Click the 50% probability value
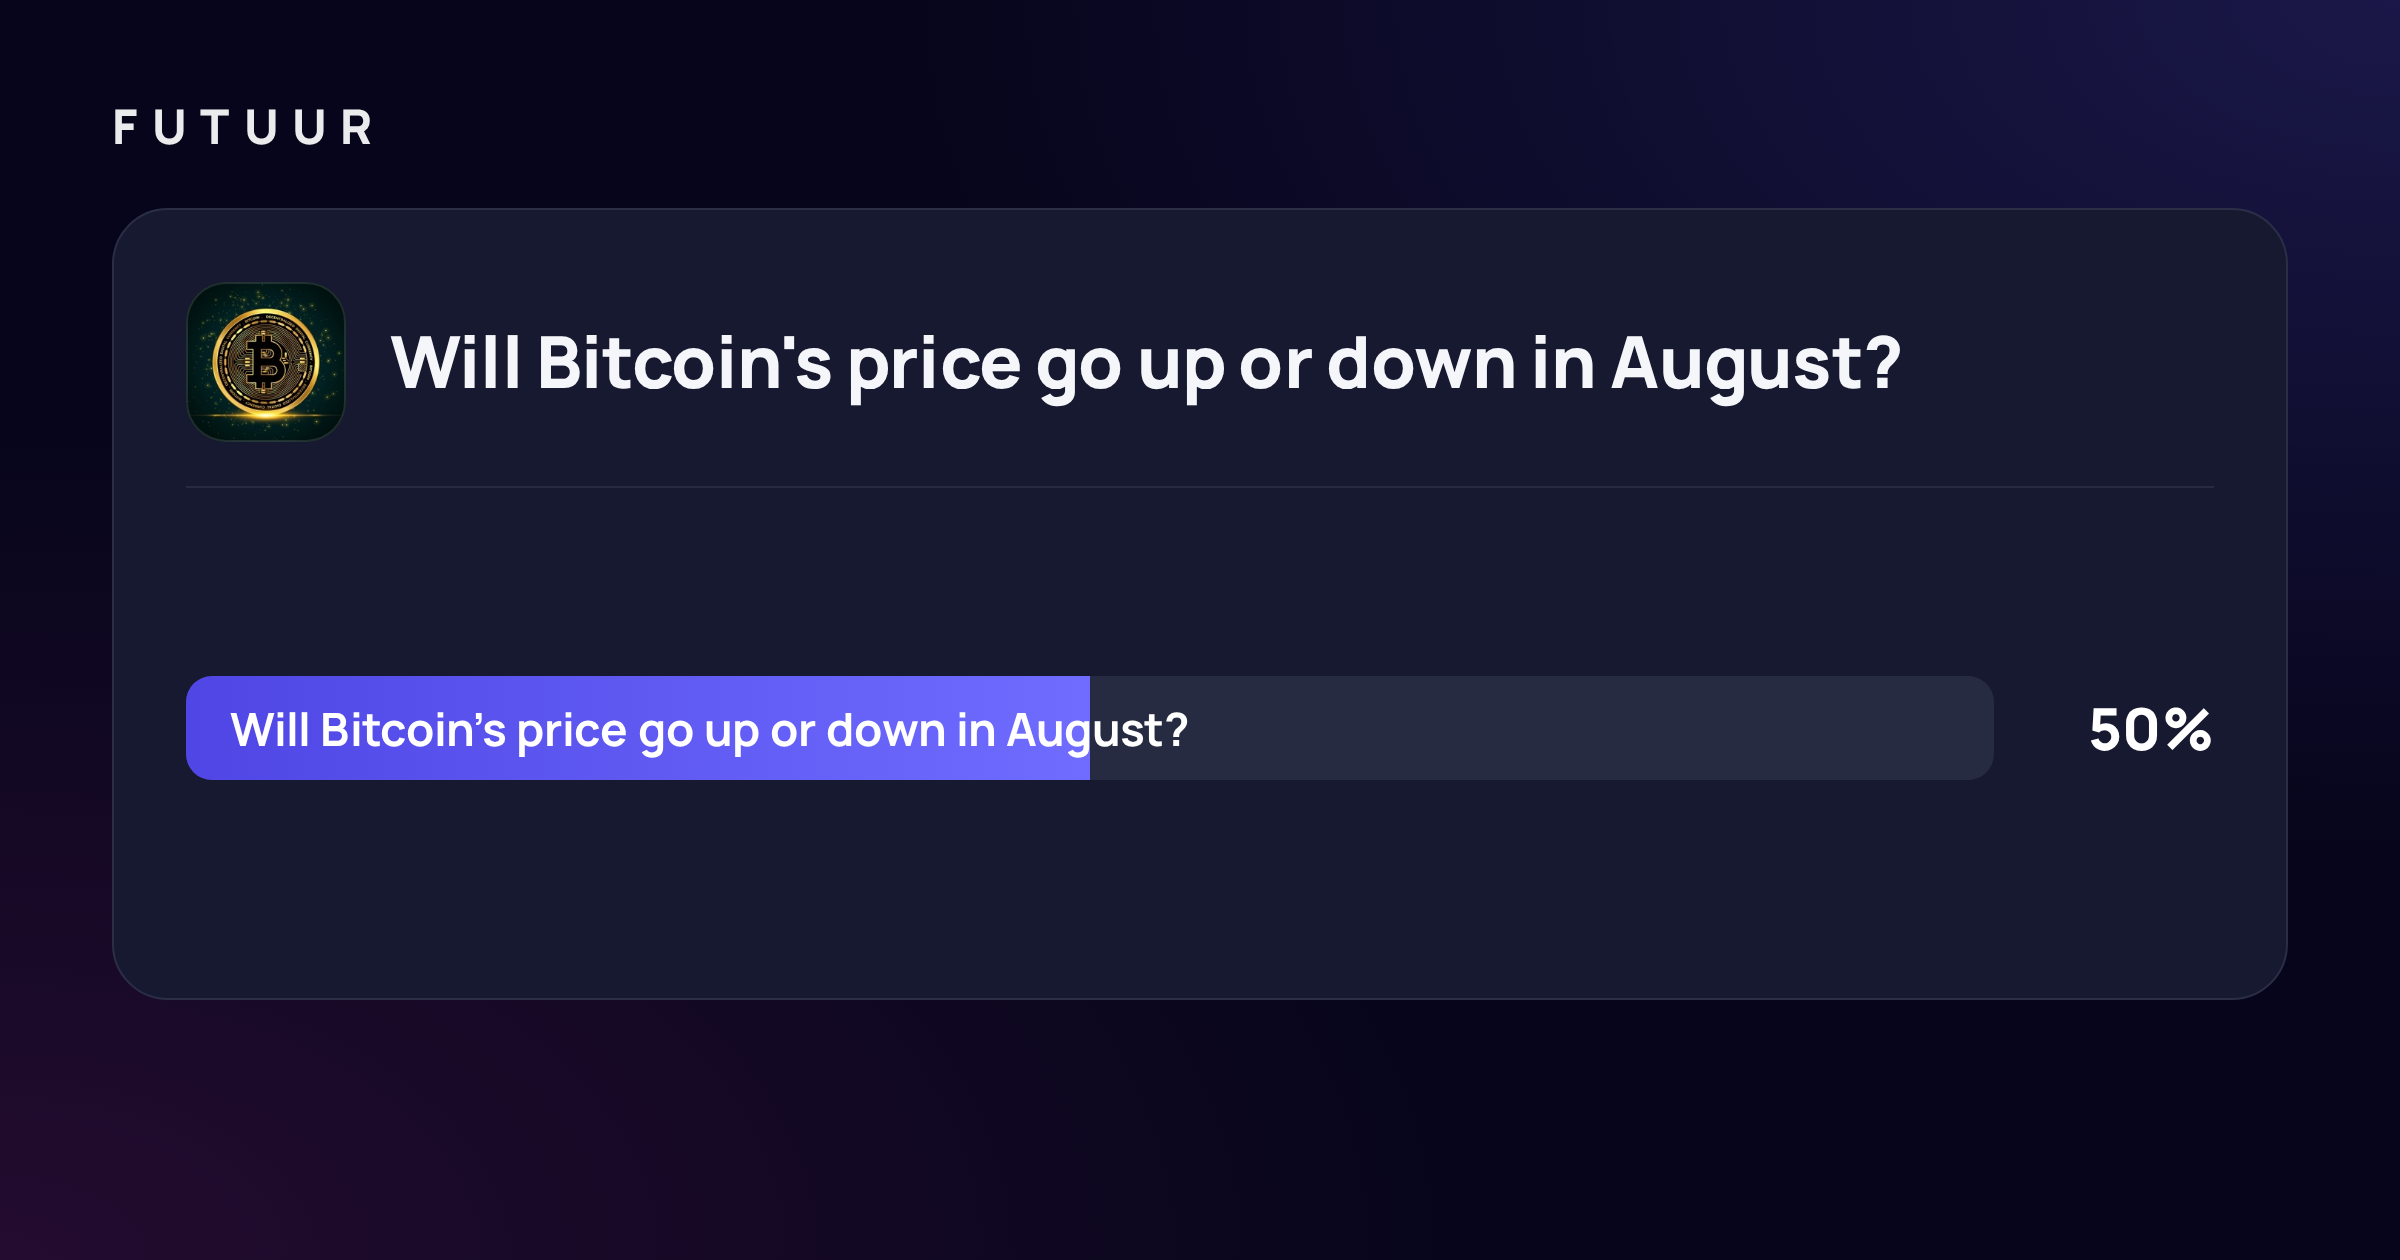This screenshot has height=1260, width=2400. pos(2150,730)
